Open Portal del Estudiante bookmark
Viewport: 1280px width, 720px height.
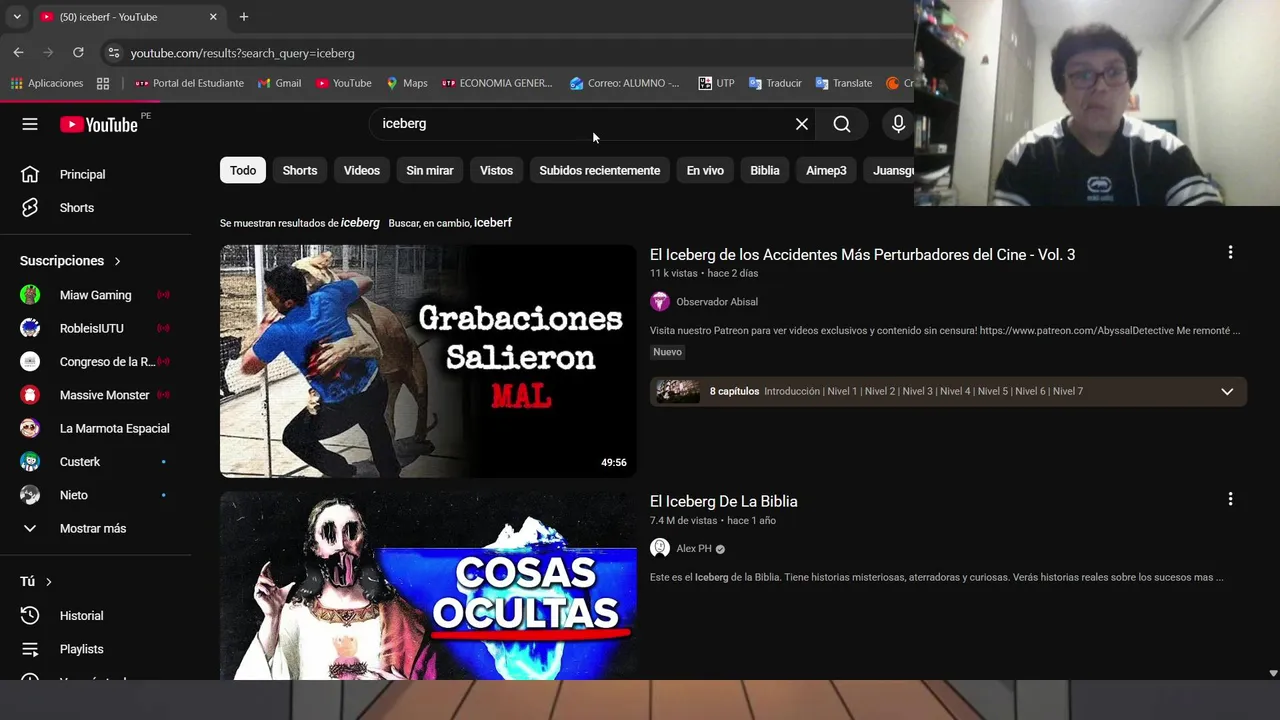(x=189, y=83)
